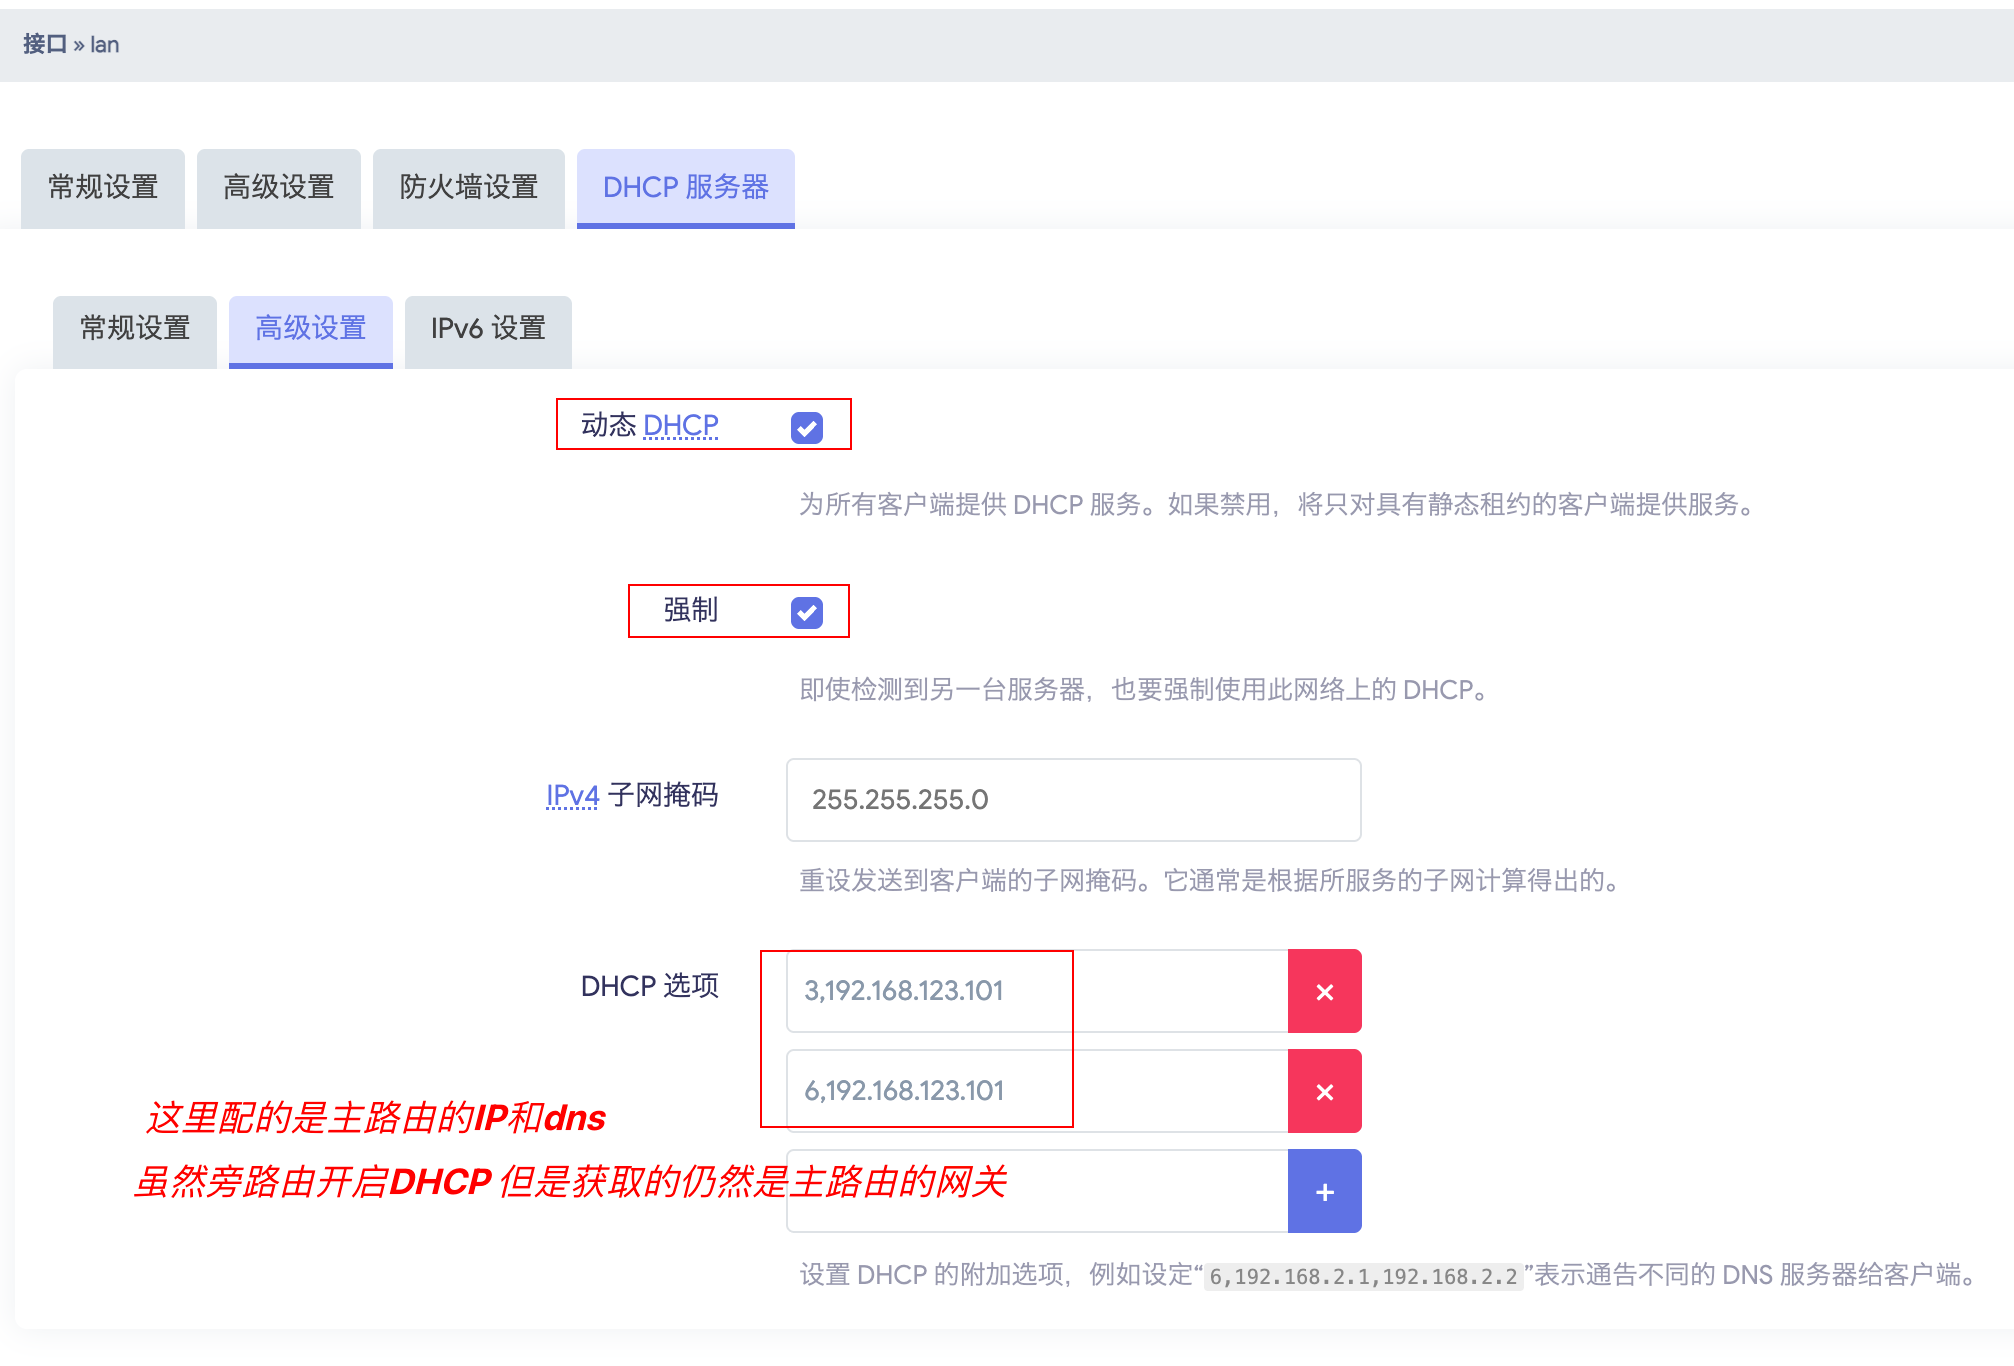Toggle the 动态 DHCP checkbox
2014x1366 pixels.
(807, 428)
